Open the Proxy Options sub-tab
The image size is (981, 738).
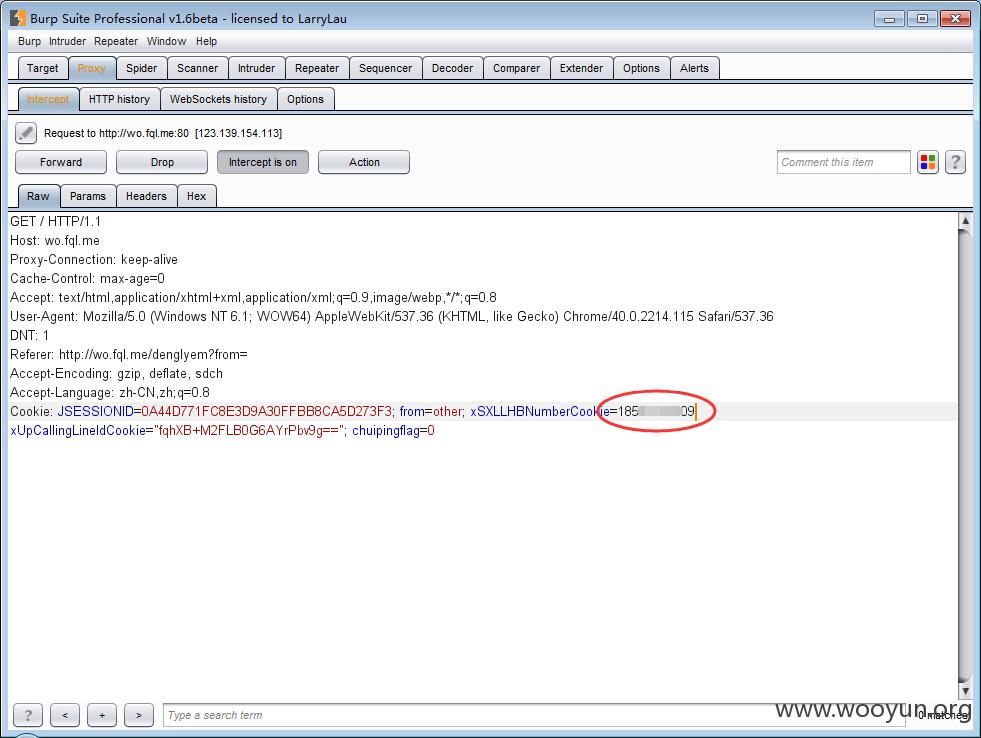click(305, 99)
